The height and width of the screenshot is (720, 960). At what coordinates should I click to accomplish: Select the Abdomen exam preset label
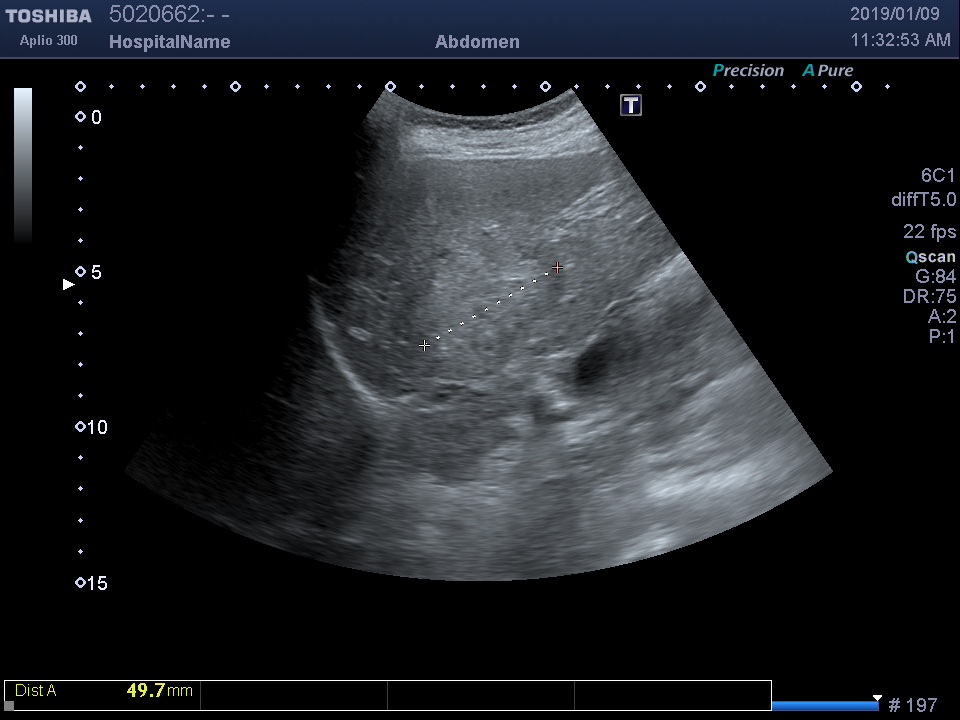click(477, 42)
